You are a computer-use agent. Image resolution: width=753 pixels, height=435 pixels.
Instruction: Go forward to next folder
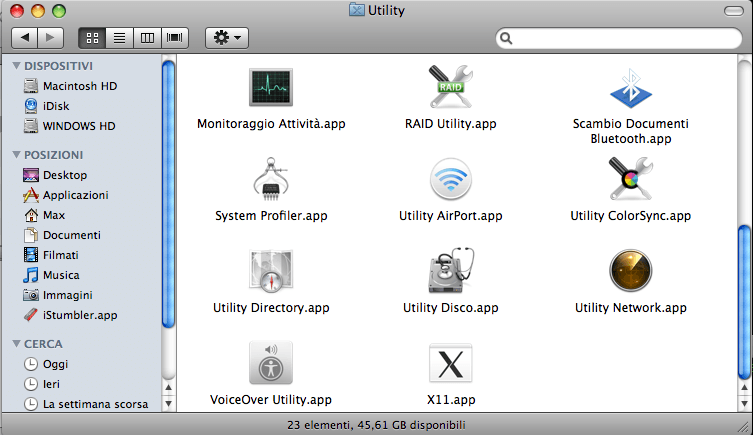click(50, 37)
